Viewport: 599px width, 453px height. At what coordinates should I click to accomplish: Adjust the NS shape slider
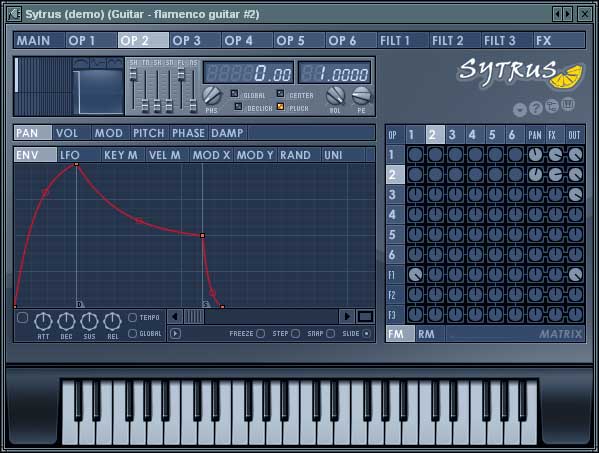[193, 105]
